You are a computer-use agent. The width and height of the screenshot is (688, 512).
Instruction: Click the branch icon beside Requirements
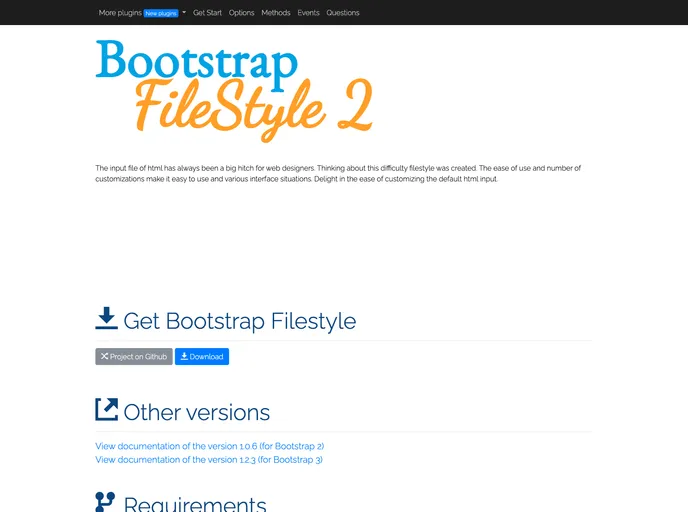tap(105, 502)
